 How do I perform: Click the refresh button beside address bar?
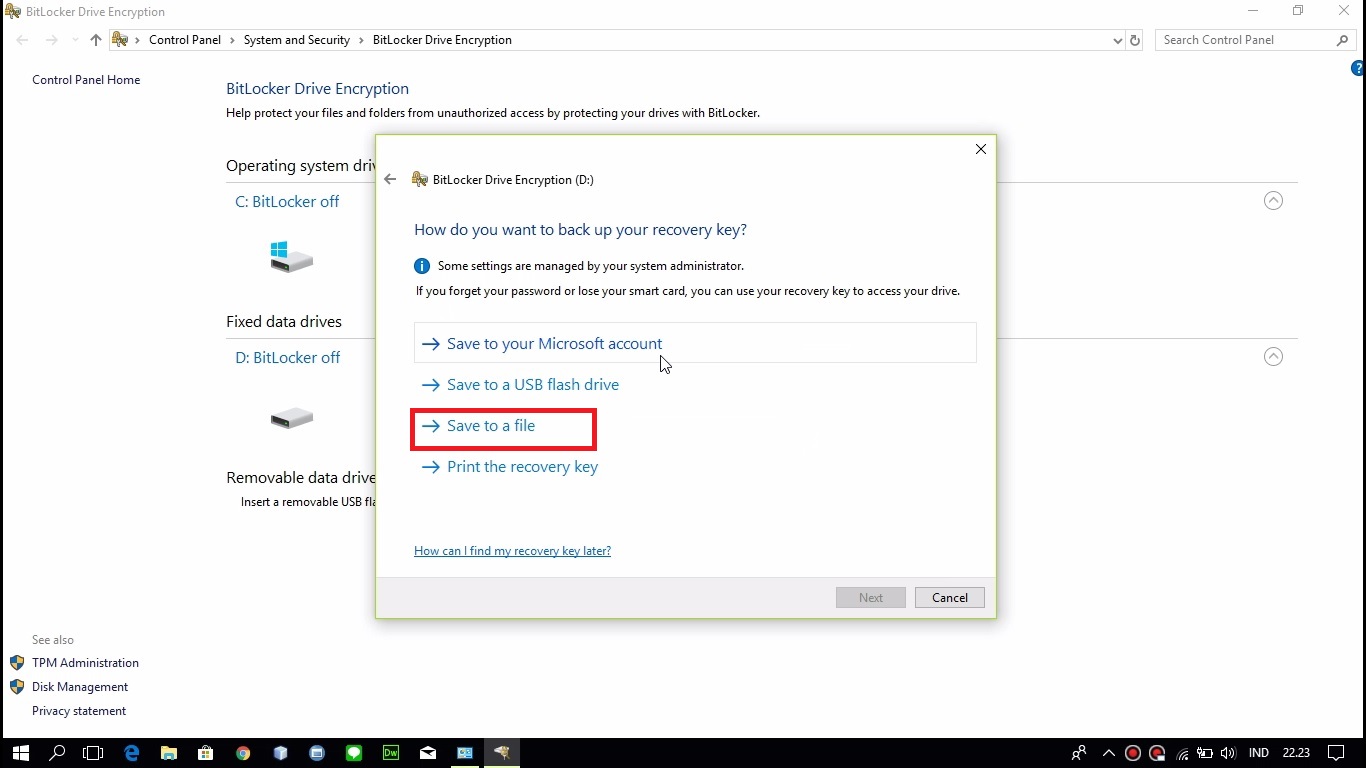click(1135, 40)
